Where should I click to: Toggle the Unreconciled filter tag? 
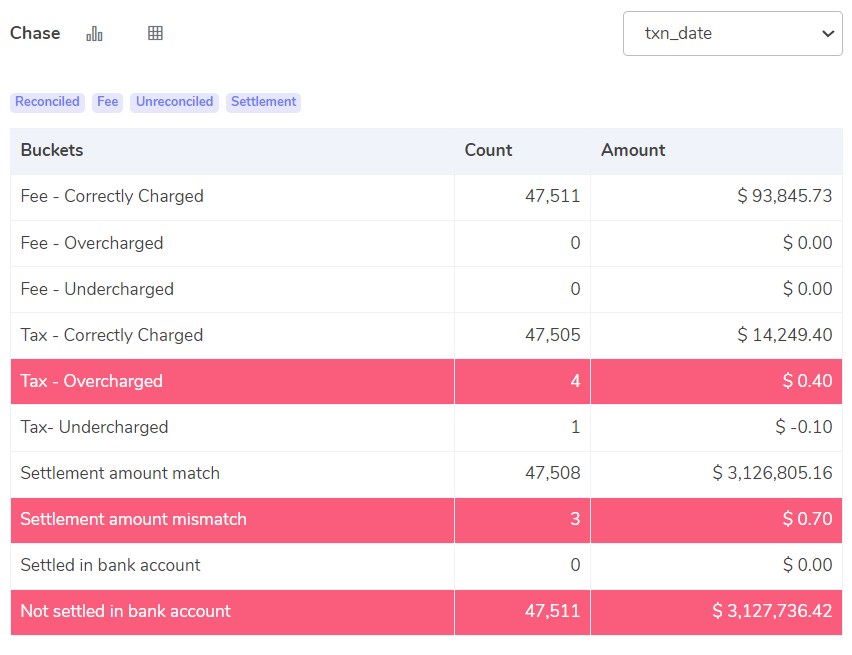click(174, 102)
